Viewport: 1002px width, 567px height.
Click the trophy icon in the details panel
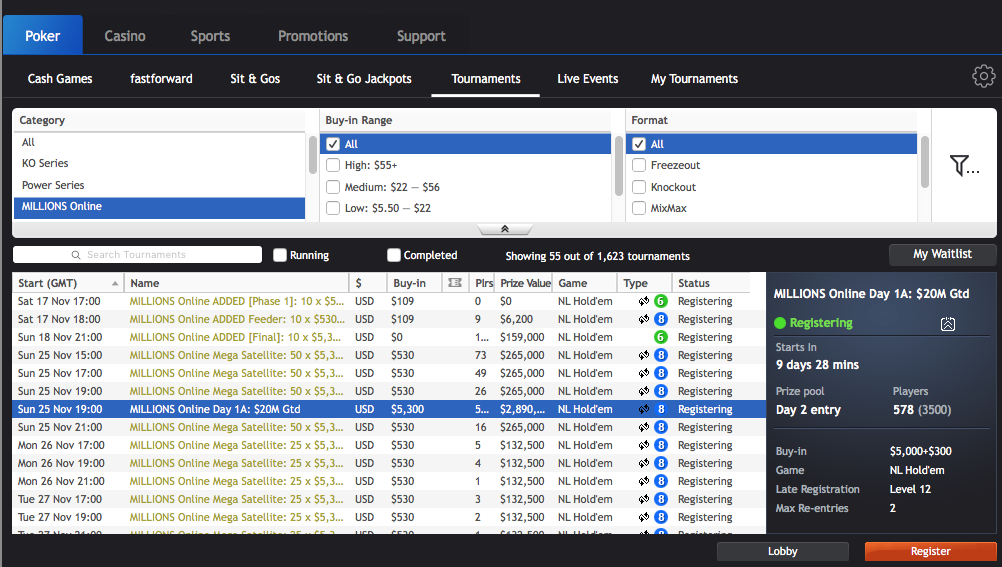(x=948, y=324)
